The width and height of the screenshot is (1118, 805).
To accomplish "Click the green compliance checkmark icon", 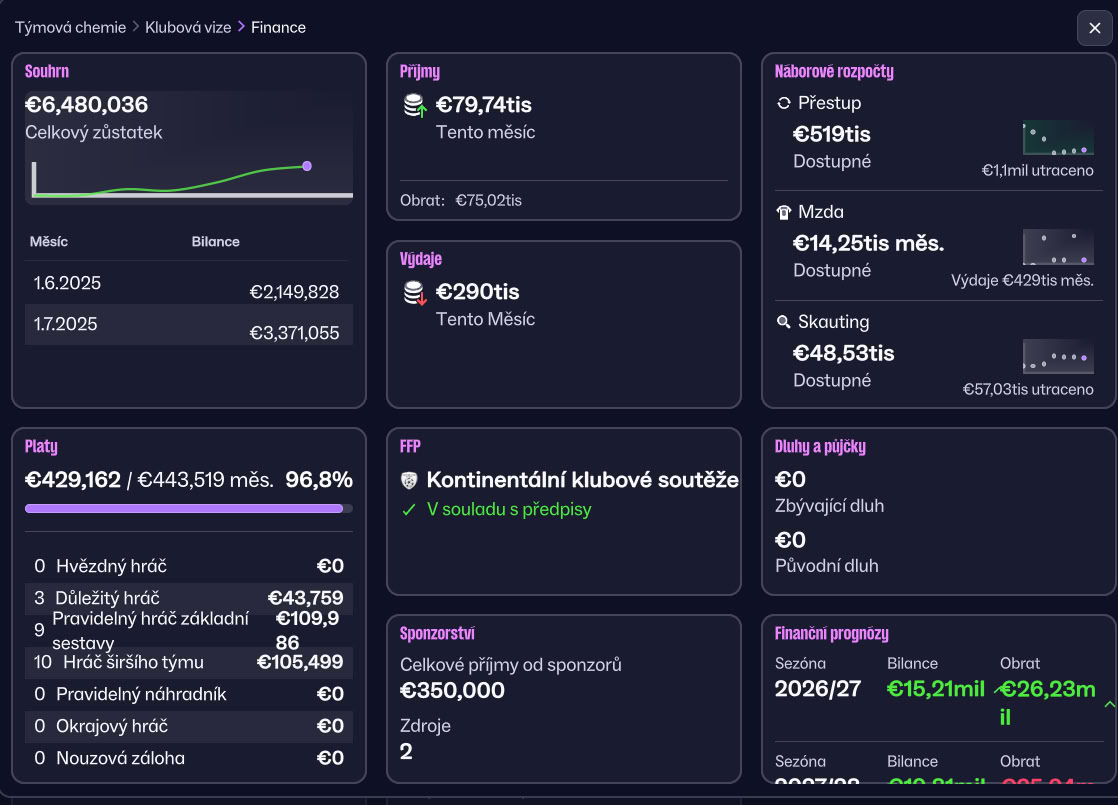I will [x=409, y=510].
